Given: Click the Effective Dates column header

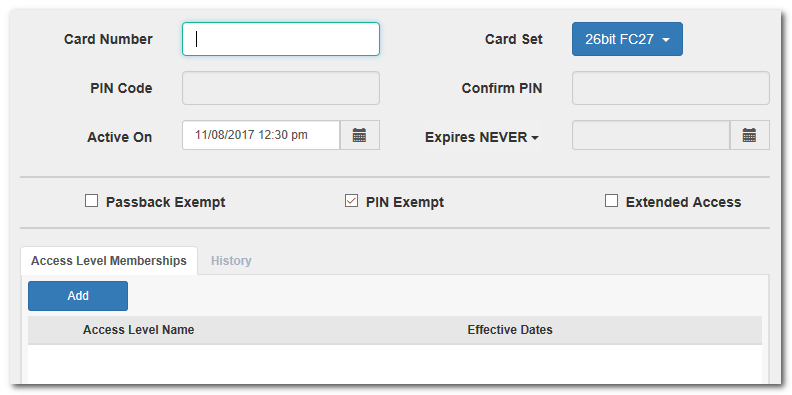Looking at the screenshot, I should point(510,330).
